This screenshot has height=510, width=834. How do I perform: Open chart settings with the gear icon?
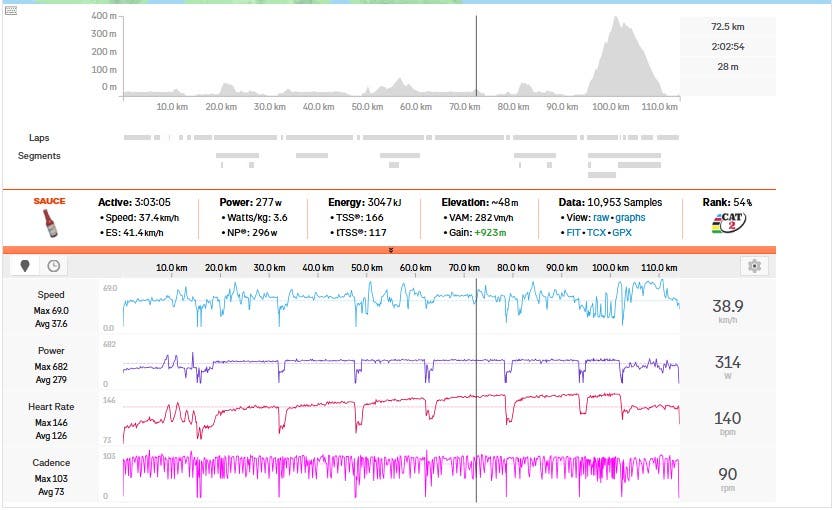click(755, 266)
